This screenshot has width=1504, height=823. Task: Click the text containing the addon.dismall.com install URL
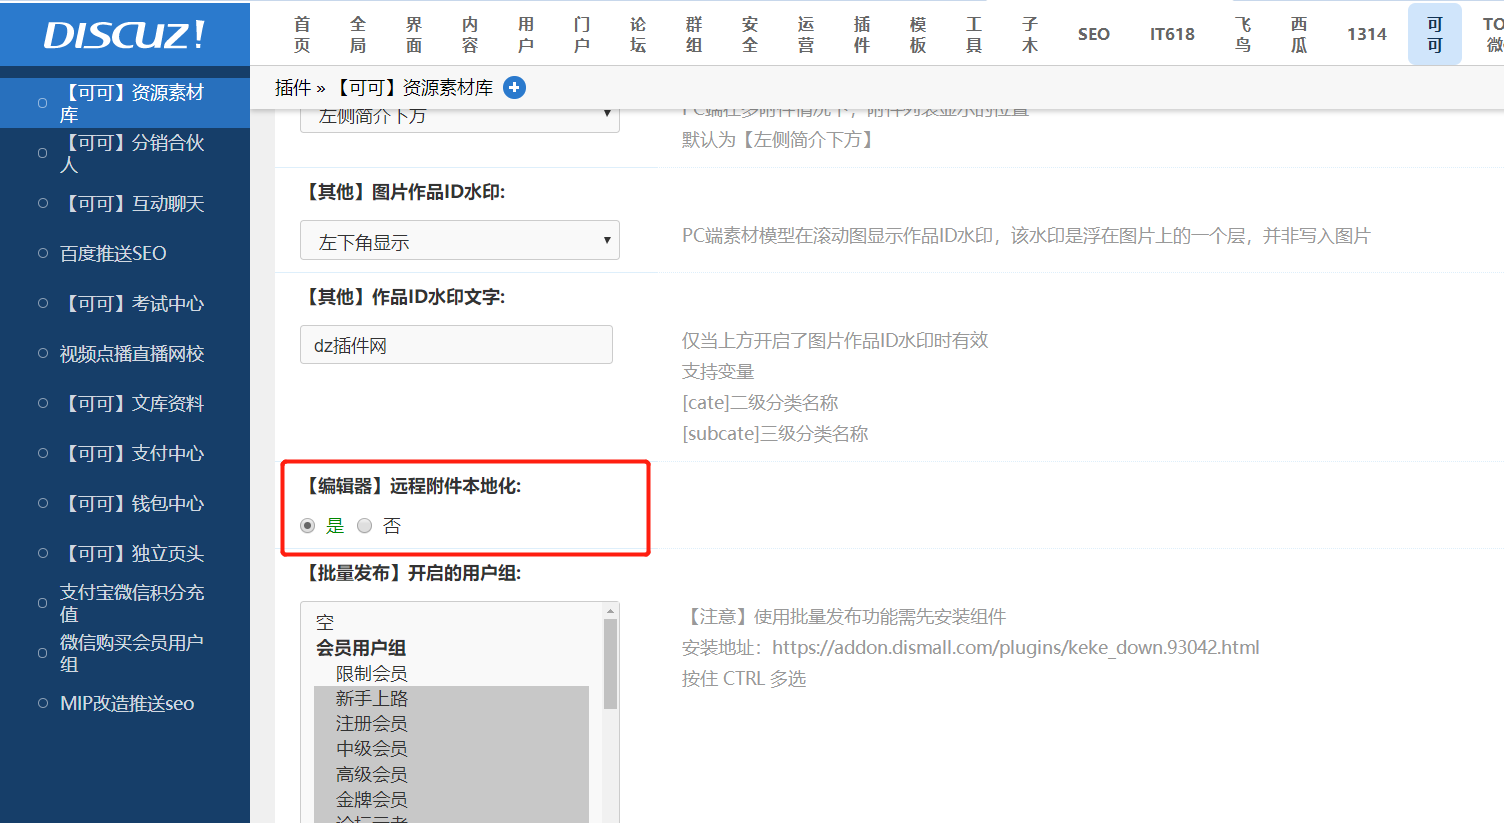pyautogui.click(x=971, y=647)
